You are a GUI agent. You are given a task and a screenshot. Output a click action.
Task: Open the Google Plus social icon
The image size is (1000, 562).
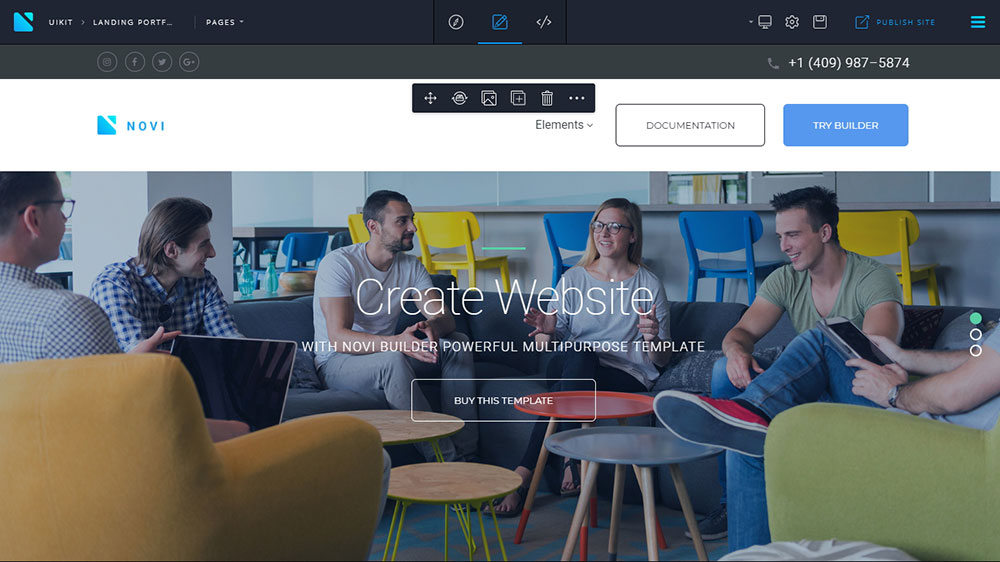pos(189,62)
